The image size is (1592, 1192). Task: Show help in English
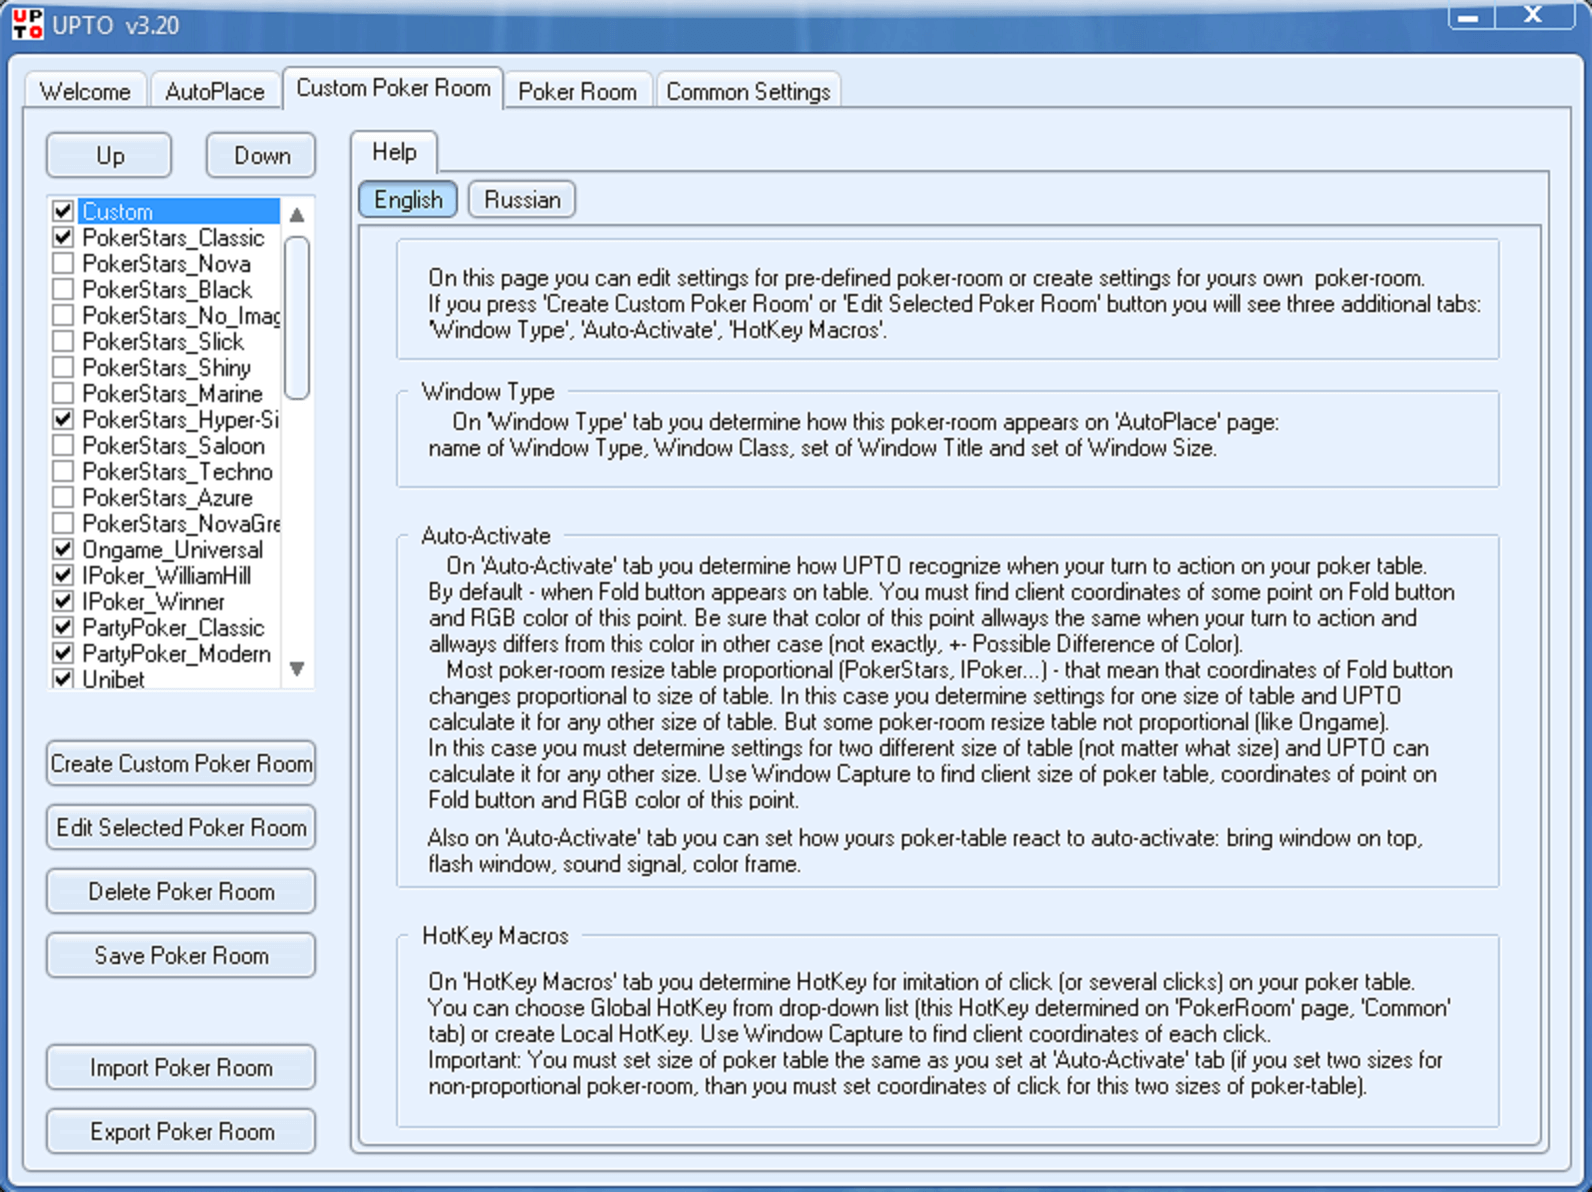408,199
